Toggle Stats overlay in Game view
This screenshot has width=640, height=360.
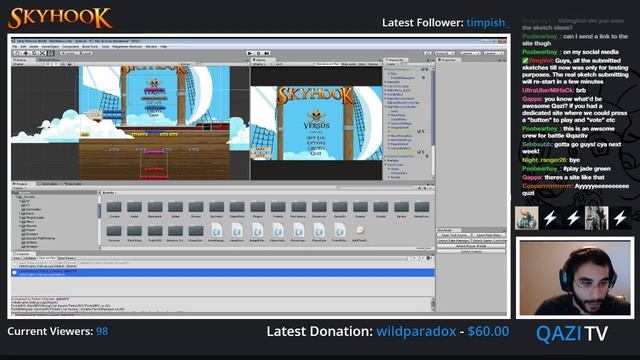click(x=361, y=64)
